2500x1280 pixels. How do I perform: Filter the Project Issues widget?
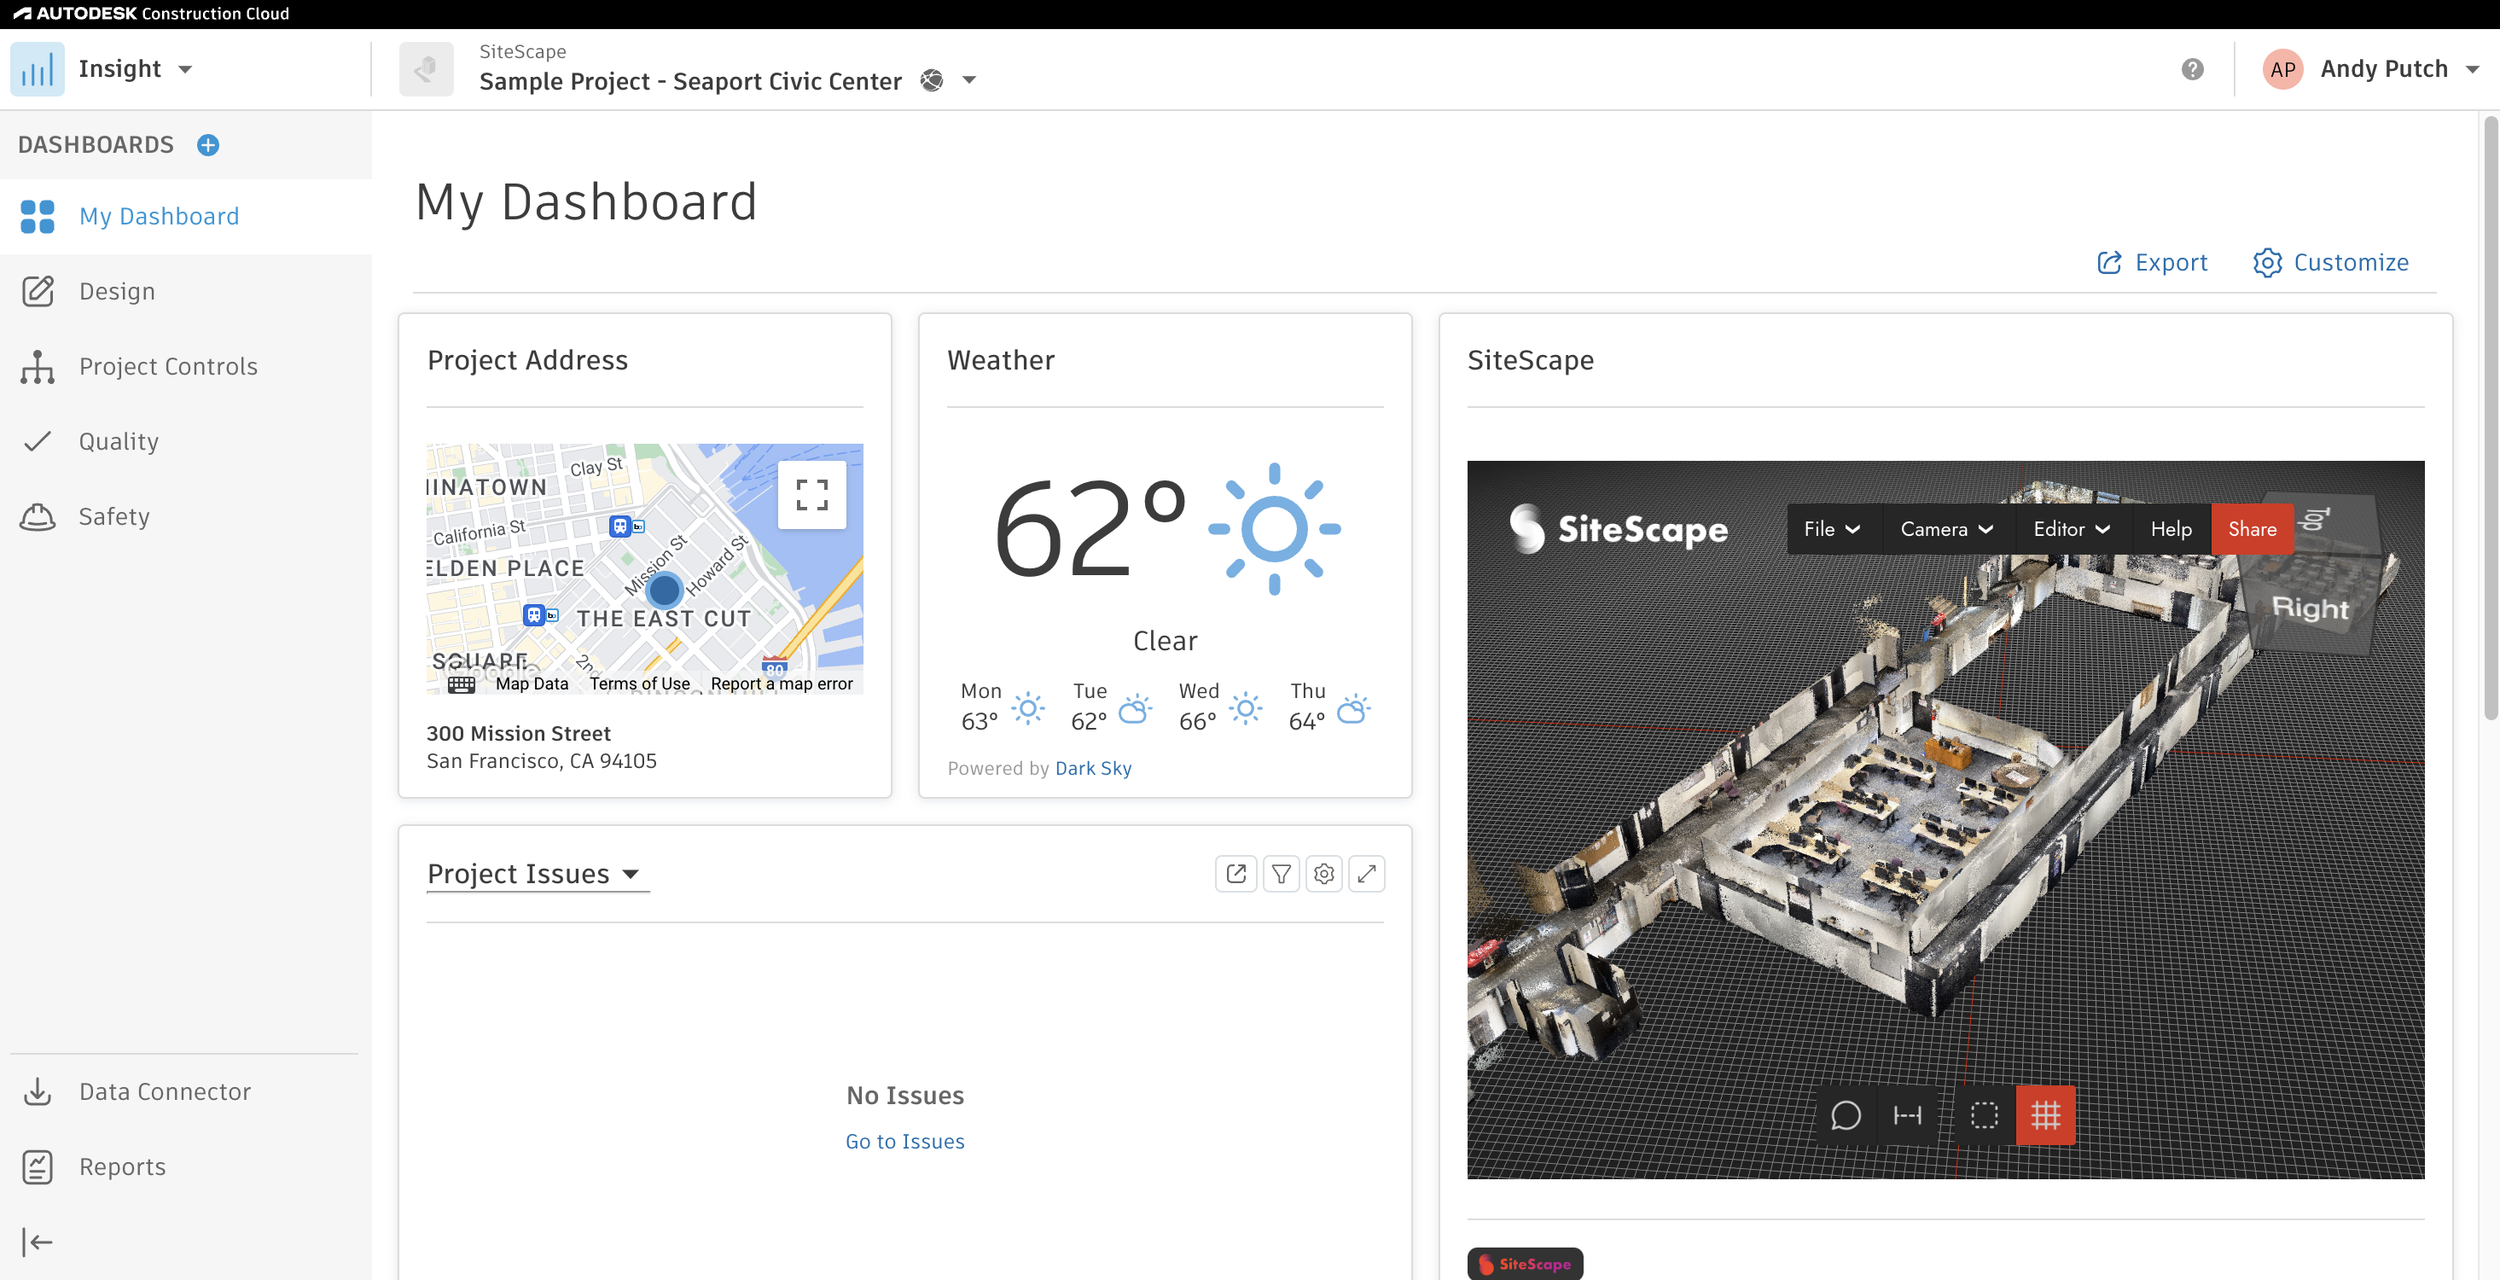pyautogui.click(x=1281, y=873)
